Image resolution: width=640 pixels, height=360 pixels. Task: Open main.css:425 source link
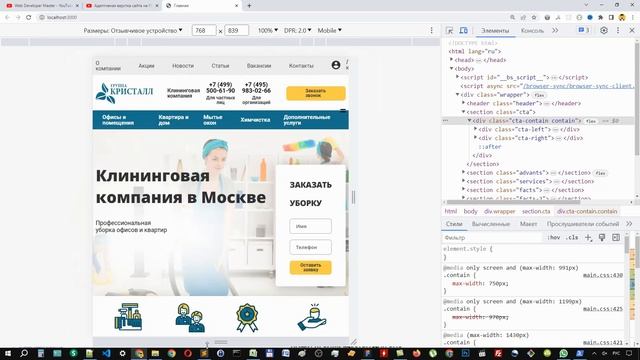(603, 309)
